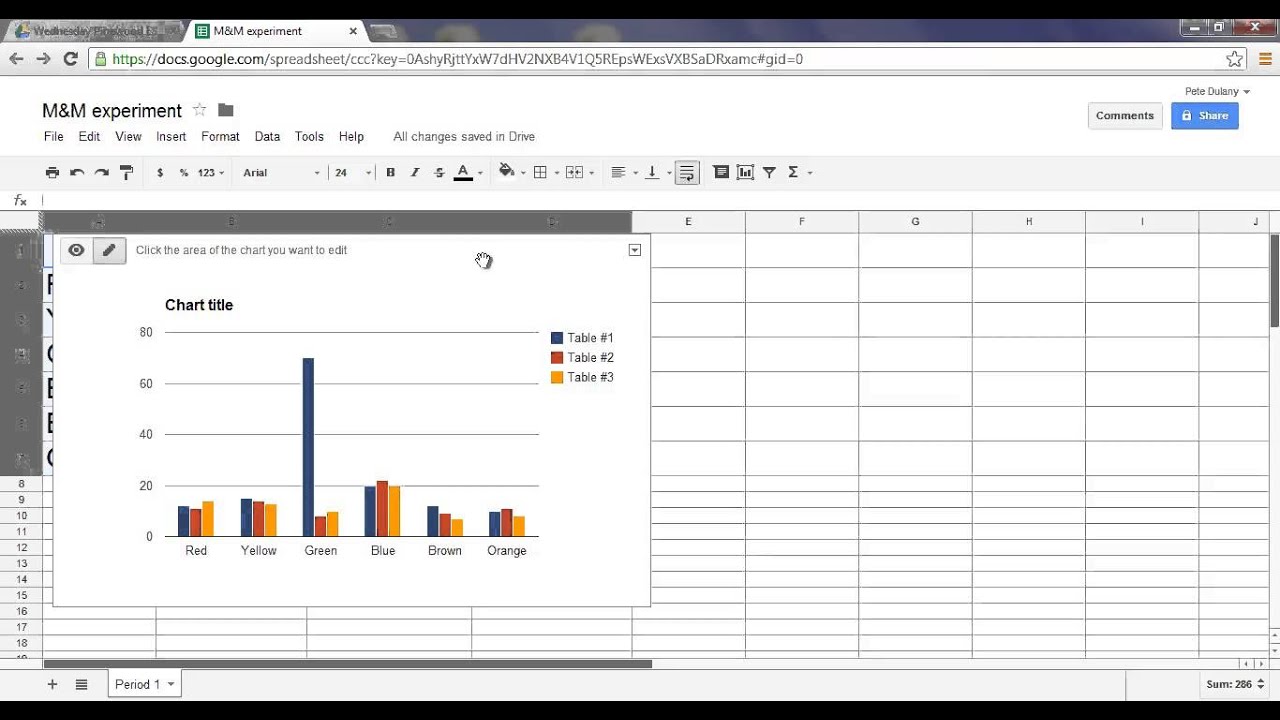
Task: Click the folder icon beside the title
Action: [226, 110]
